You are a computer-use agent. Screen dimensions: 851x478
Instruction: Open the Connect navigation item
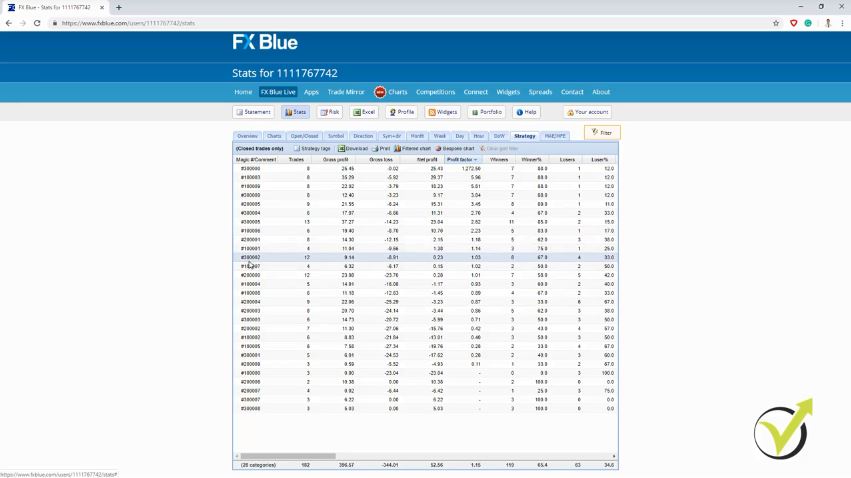475,92
